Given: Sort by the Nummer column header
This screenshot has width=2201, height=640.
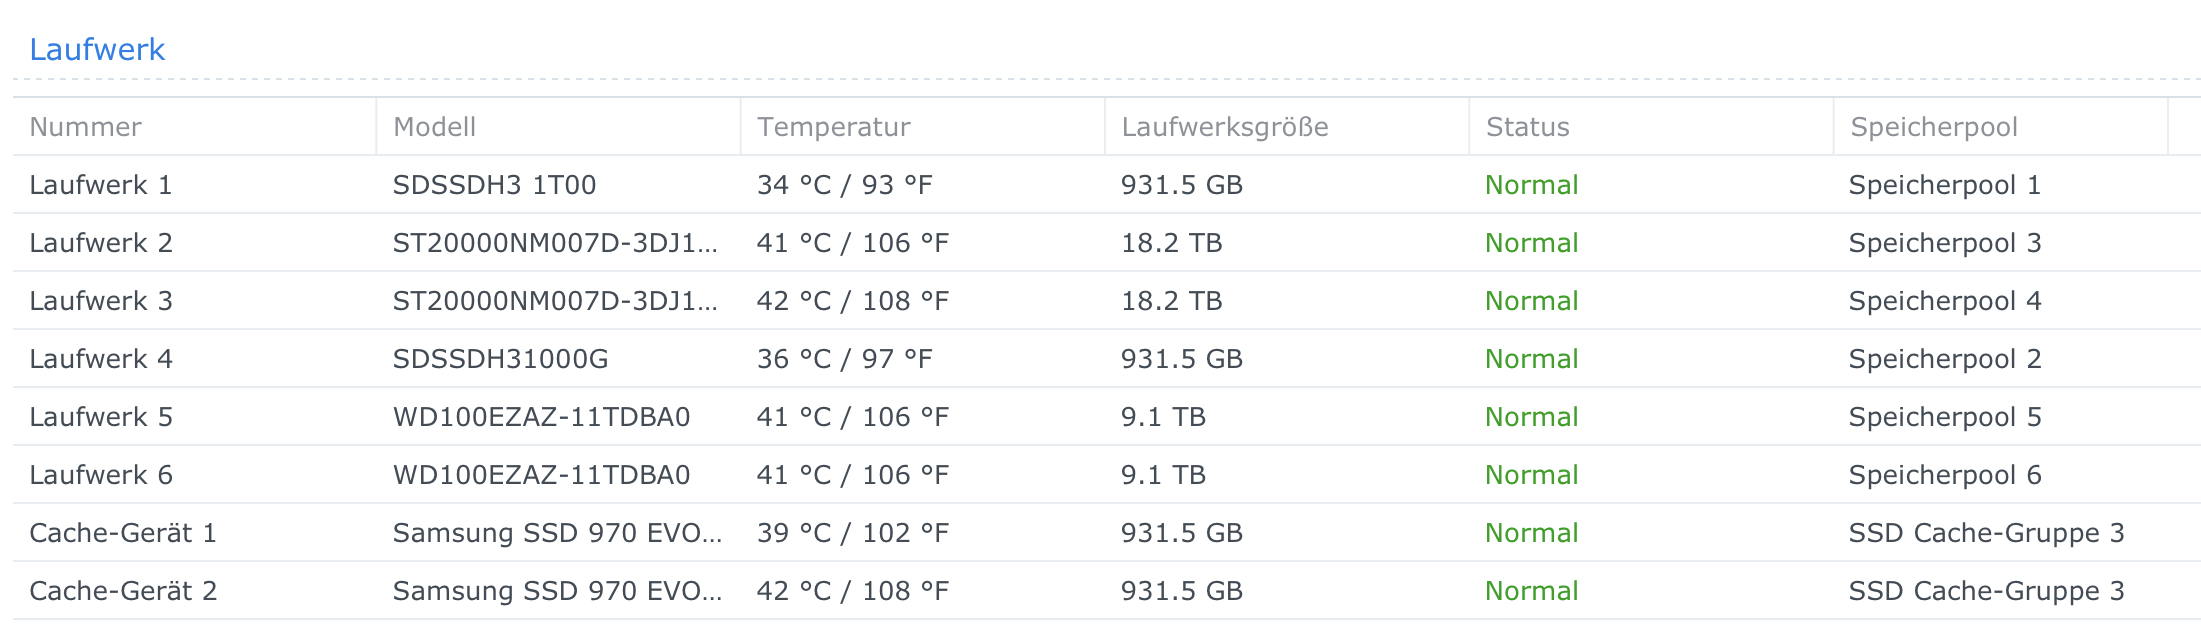Looking at the screenshot, I should [x=86, y=127].
